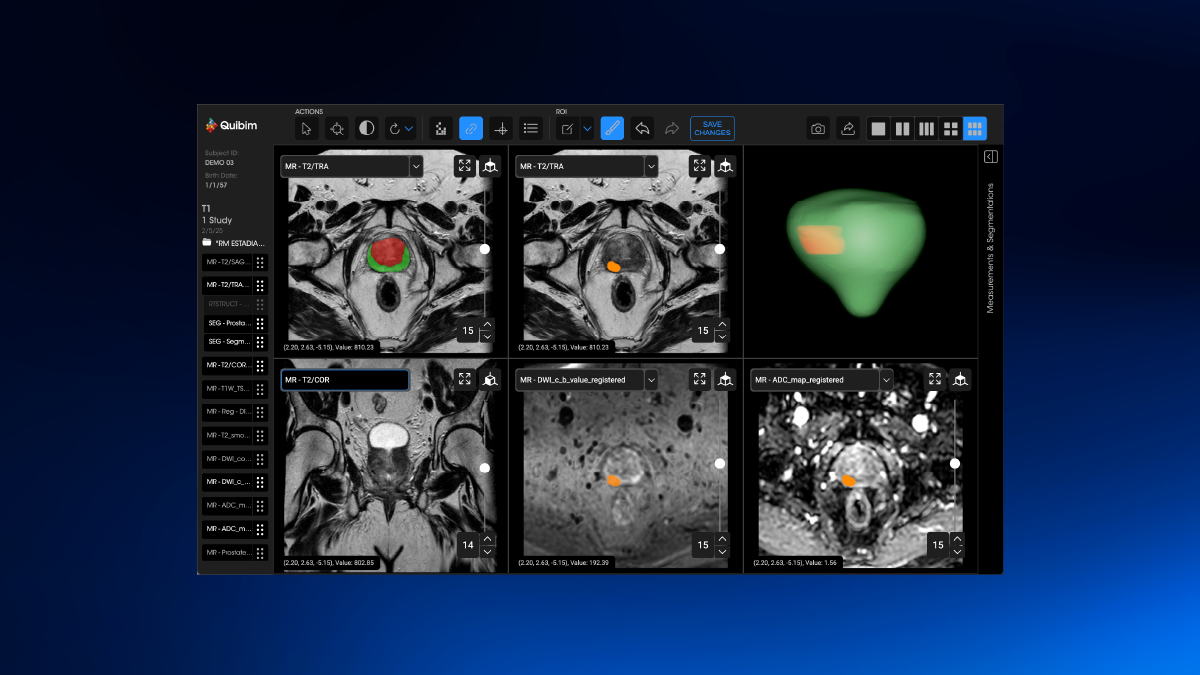Image resolution: width=1200 pixels, height=675 pixels.
Task: Open the crosshair localizer tool
Action: 502,128
